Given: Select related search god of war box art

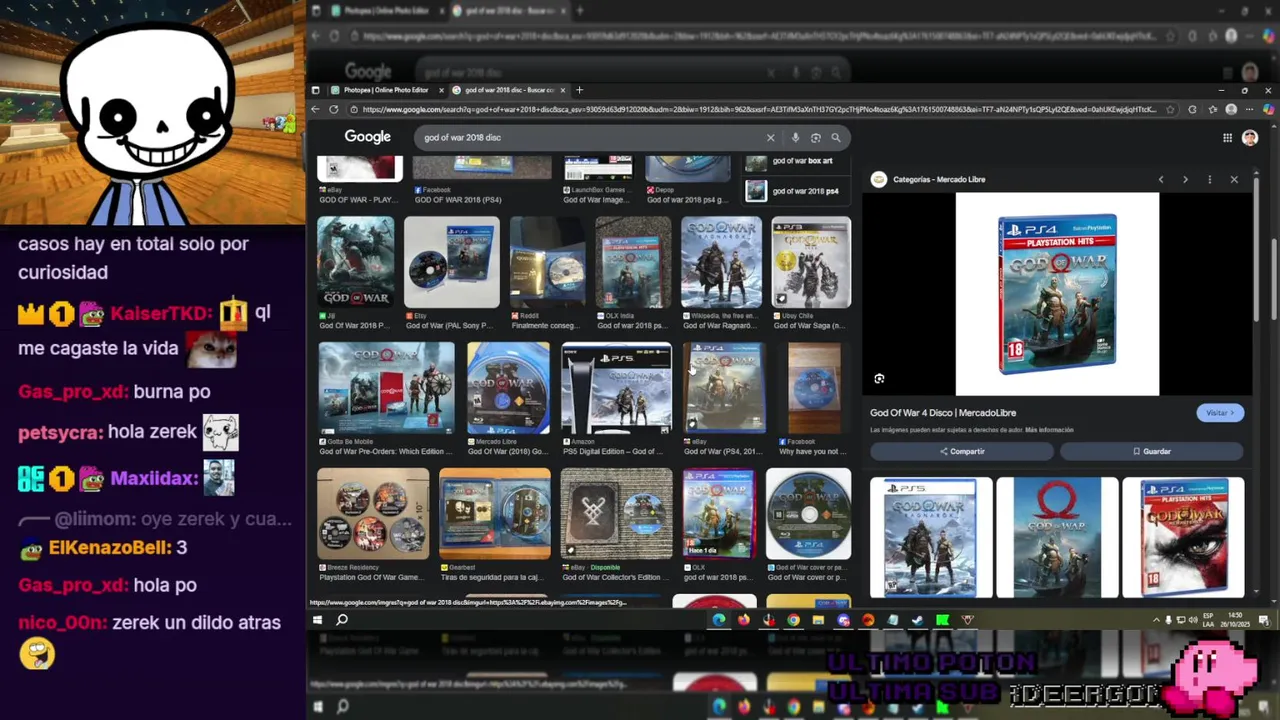Looking at the screenshot, I should click(798, 162).
